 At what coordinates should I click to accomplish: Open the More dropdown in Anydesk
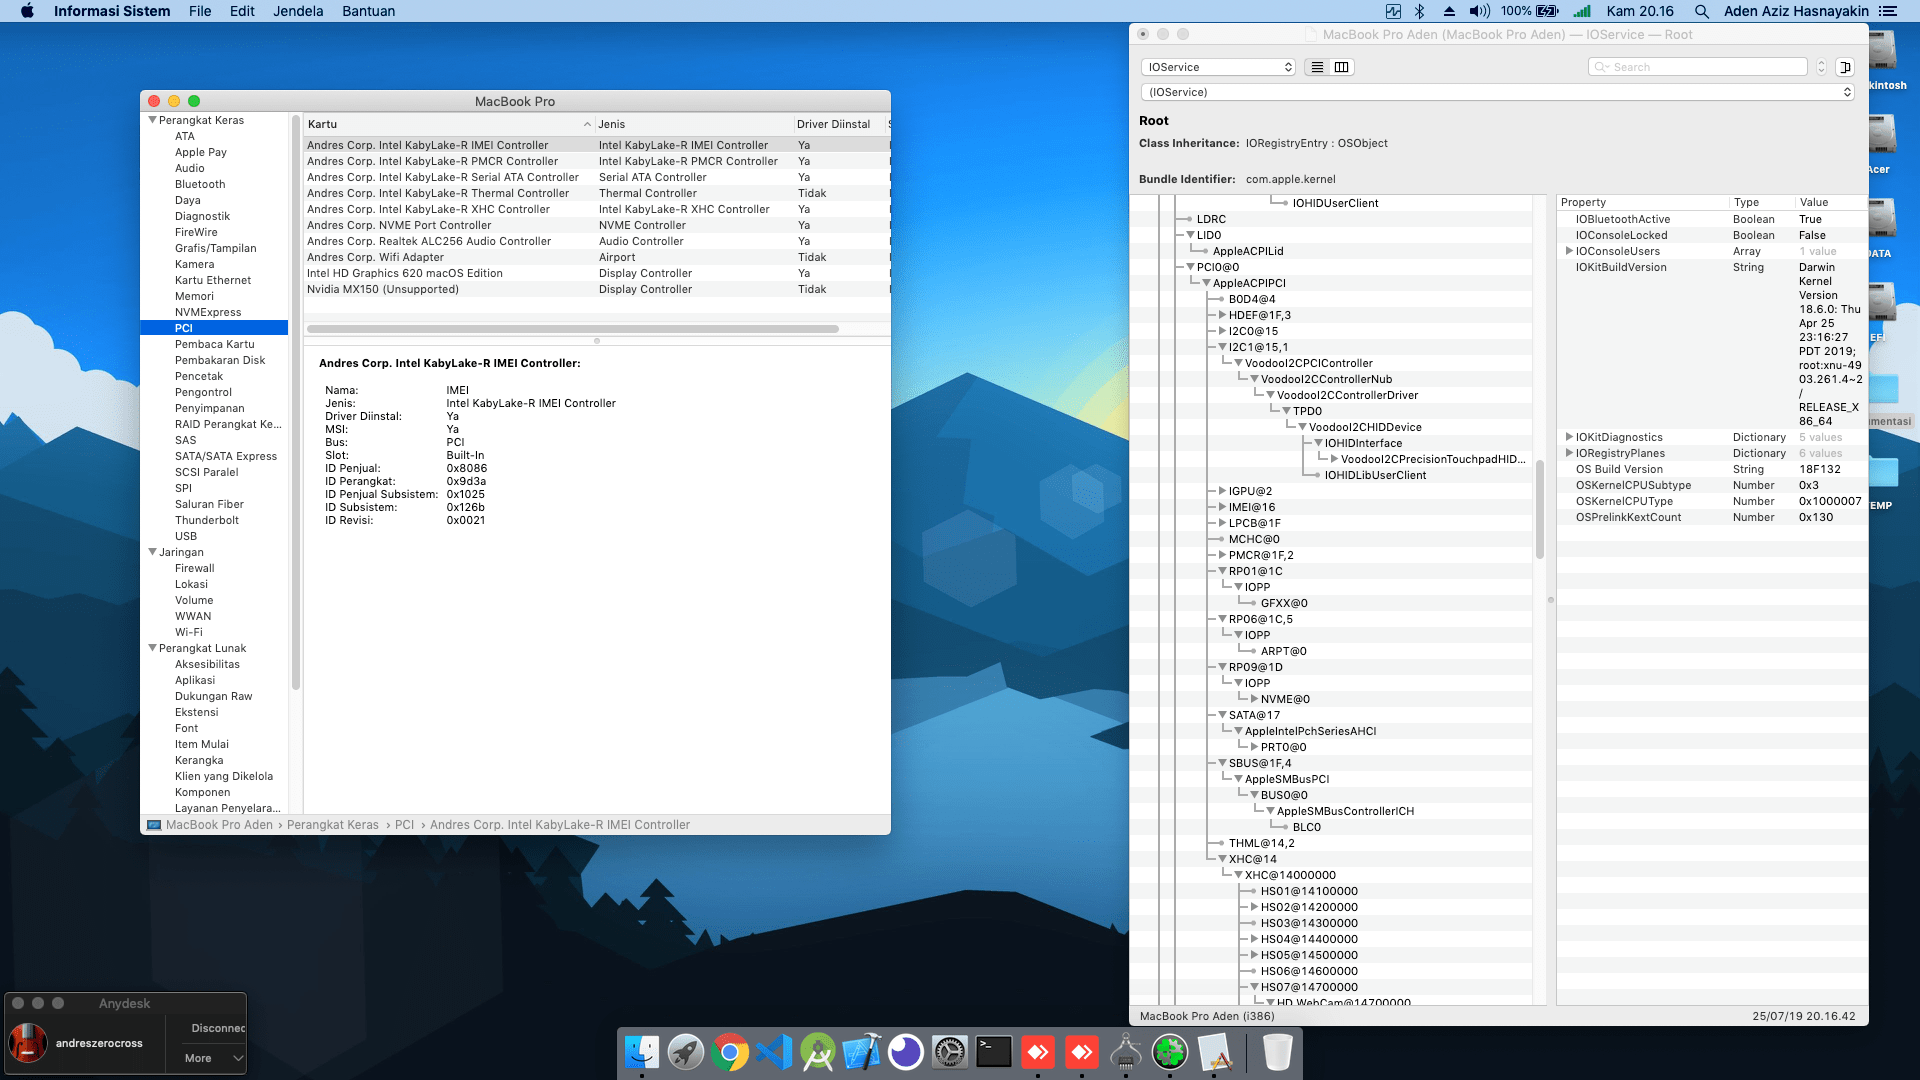213,1058
